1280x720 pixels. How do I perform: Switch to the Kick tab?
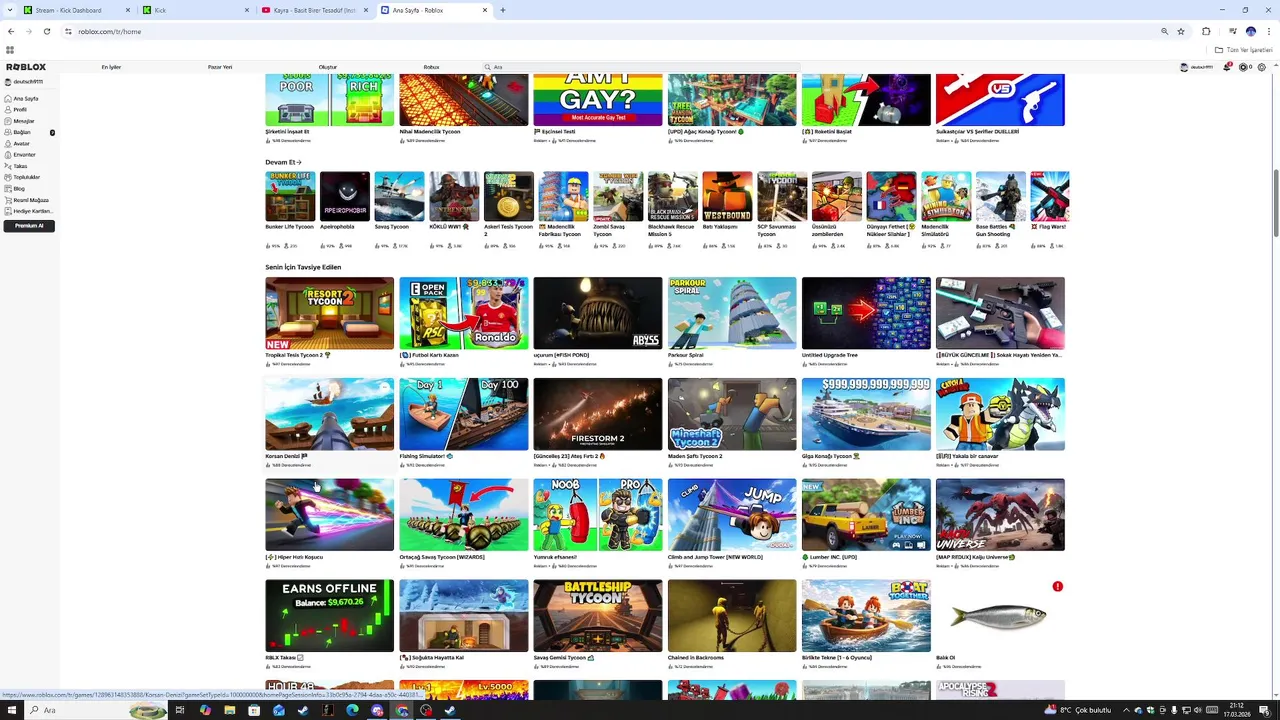pyautogui.click(x=196, y=10)
